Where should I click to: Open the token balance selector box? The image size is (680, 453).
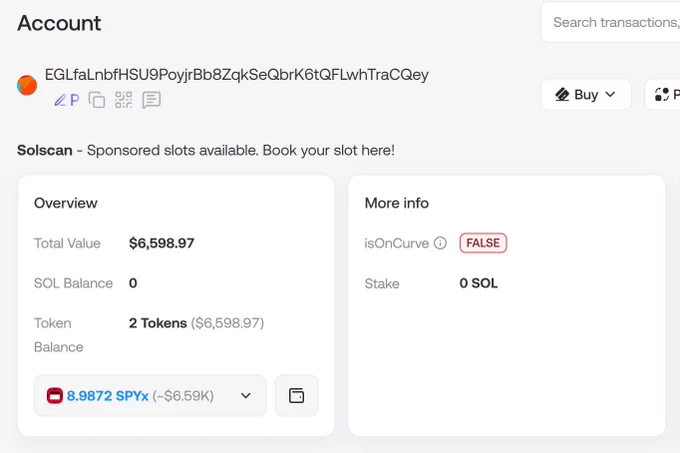tap(150, 395)
